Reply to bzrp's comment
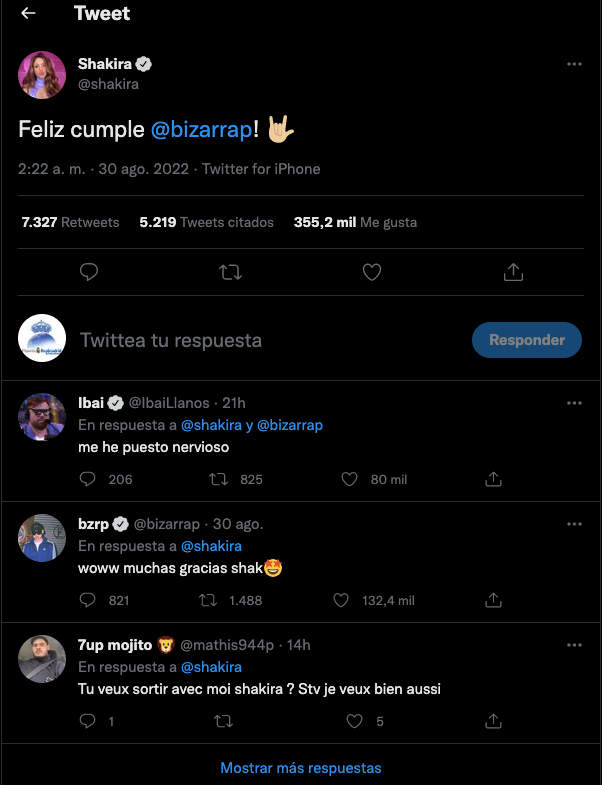Viewport: 602px width, 785px height. click(x=88, y=600)
